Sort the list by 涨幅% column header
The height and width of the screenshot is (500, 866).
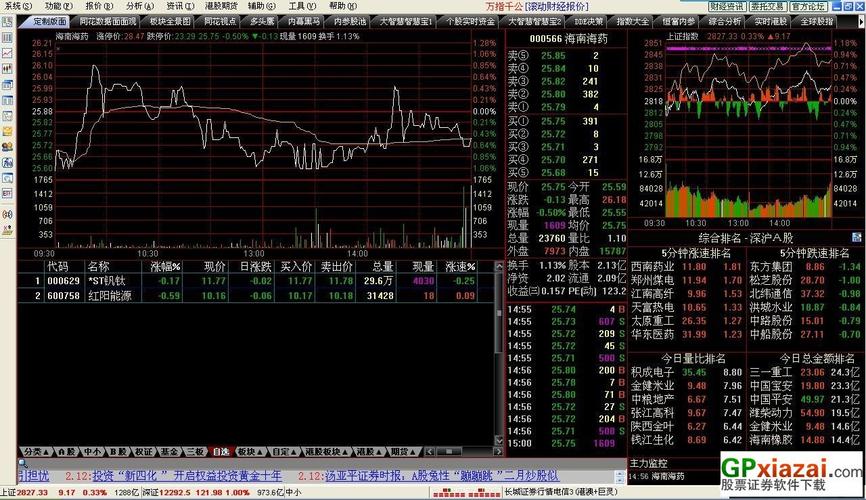pos(165,267)
